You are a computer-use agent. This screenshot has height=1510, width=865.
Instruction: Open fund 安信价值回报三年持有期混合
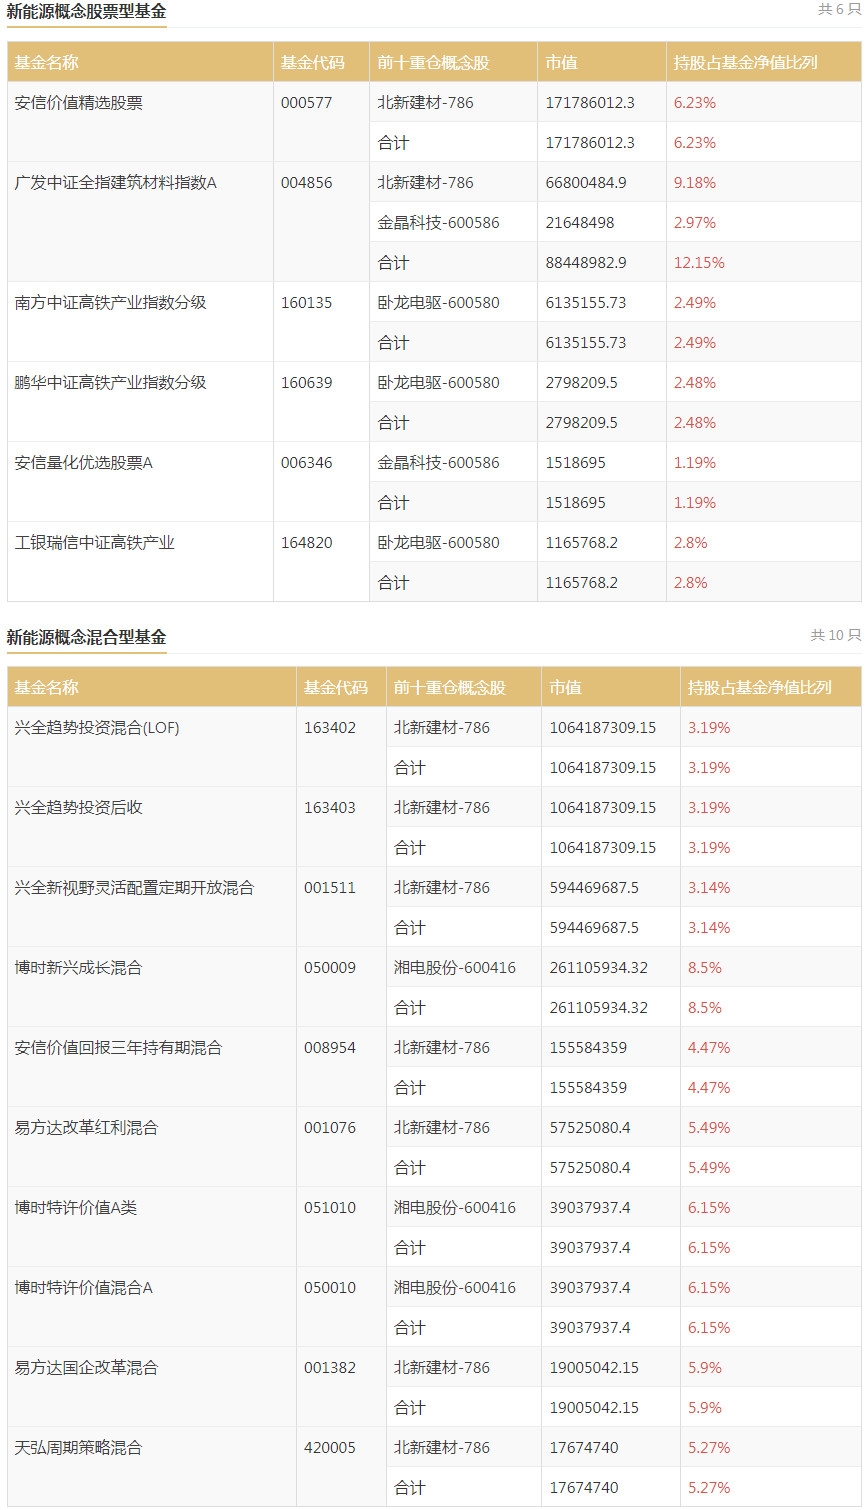(118, 1047)
